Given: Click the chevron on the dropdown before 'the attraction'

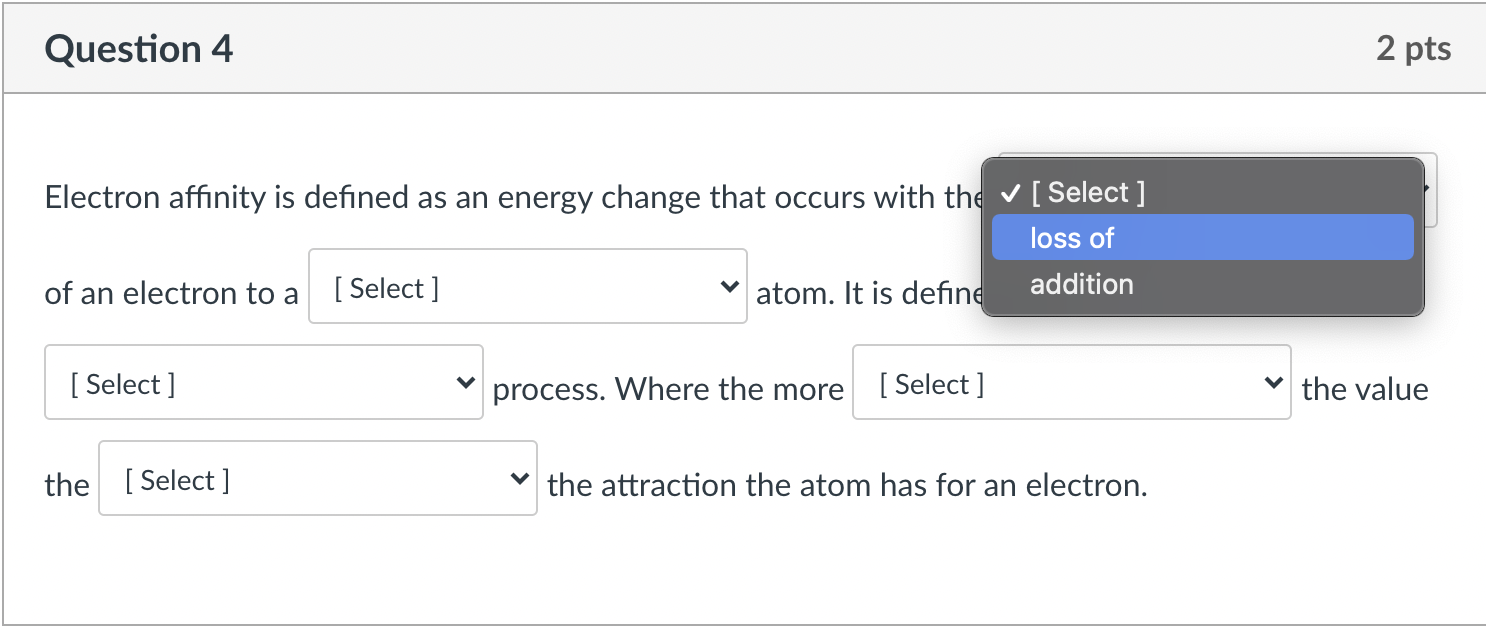Looking at the screenshot, I should click(x=519, y=478).
